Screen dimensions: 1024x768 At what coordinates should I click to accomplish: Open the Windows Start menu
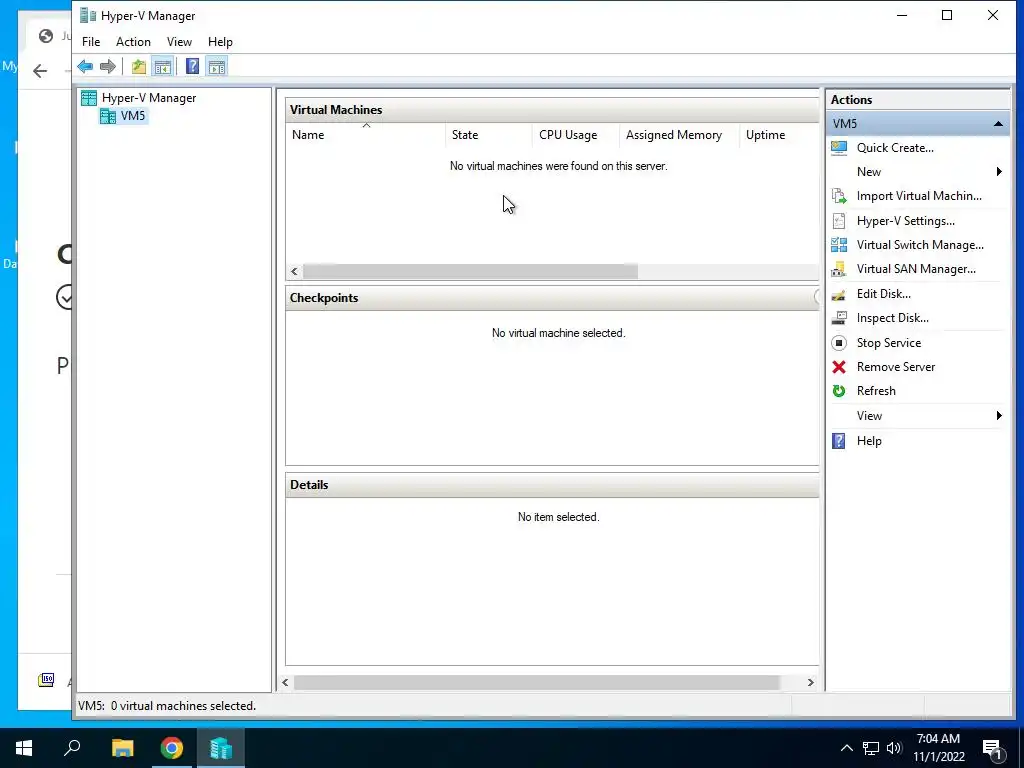tap(24, 748)
